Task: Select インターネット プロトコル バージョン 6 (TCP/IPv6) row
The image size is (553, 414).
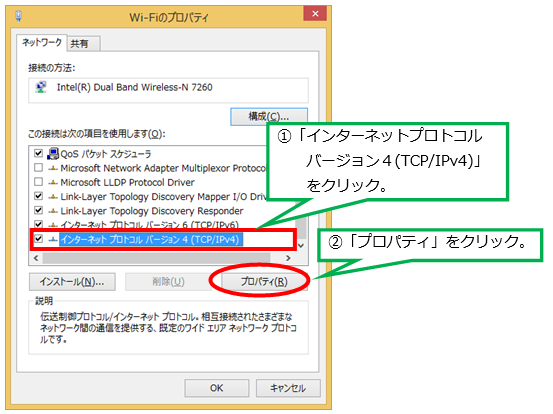Action: (x=150, y=225)
